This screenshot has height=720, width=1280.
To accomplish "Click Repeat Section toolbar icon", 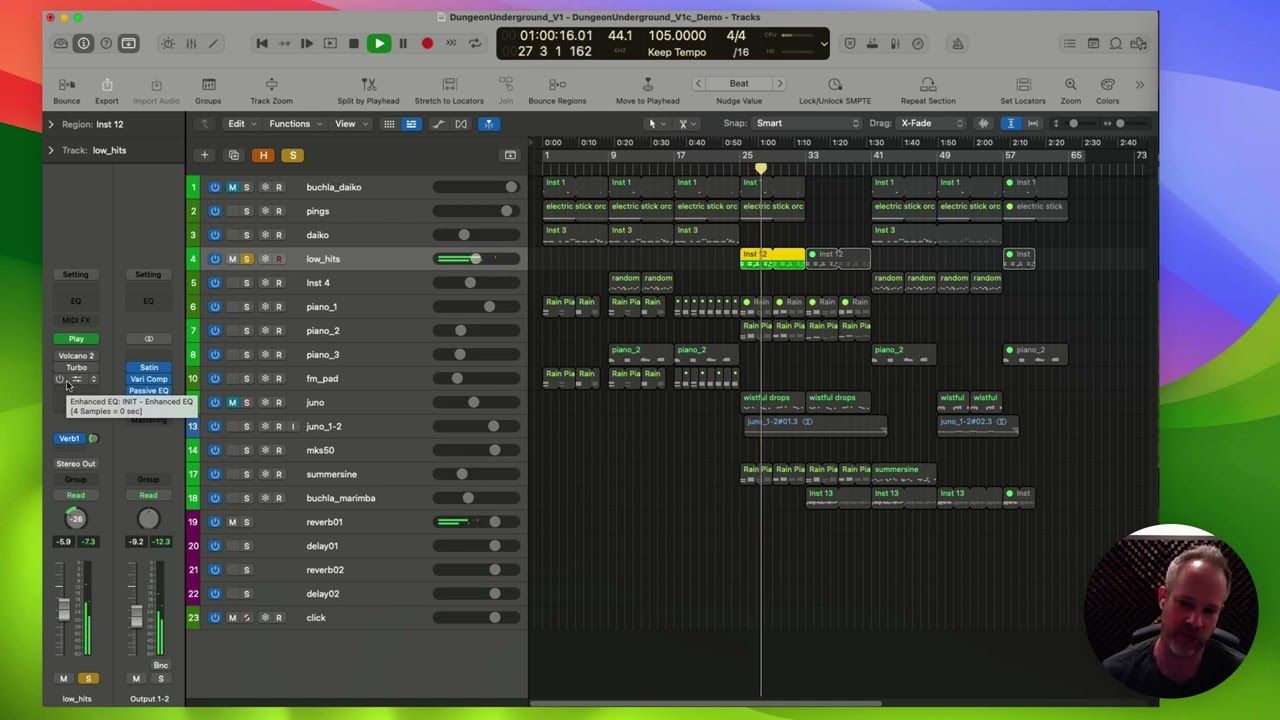I will (928, 85).
